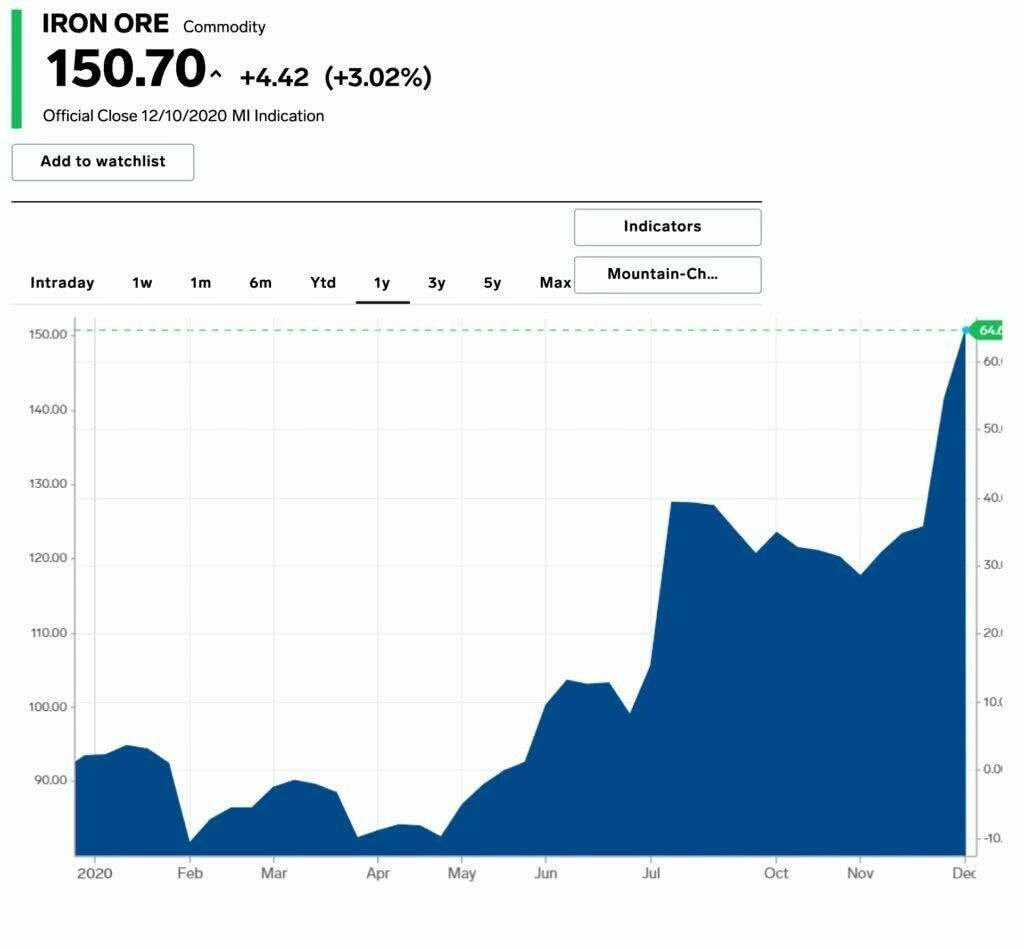The width and height of the screenshot is (1024, 949).
Task: Click the Feb label on the time axis
Action: [190, 873]
